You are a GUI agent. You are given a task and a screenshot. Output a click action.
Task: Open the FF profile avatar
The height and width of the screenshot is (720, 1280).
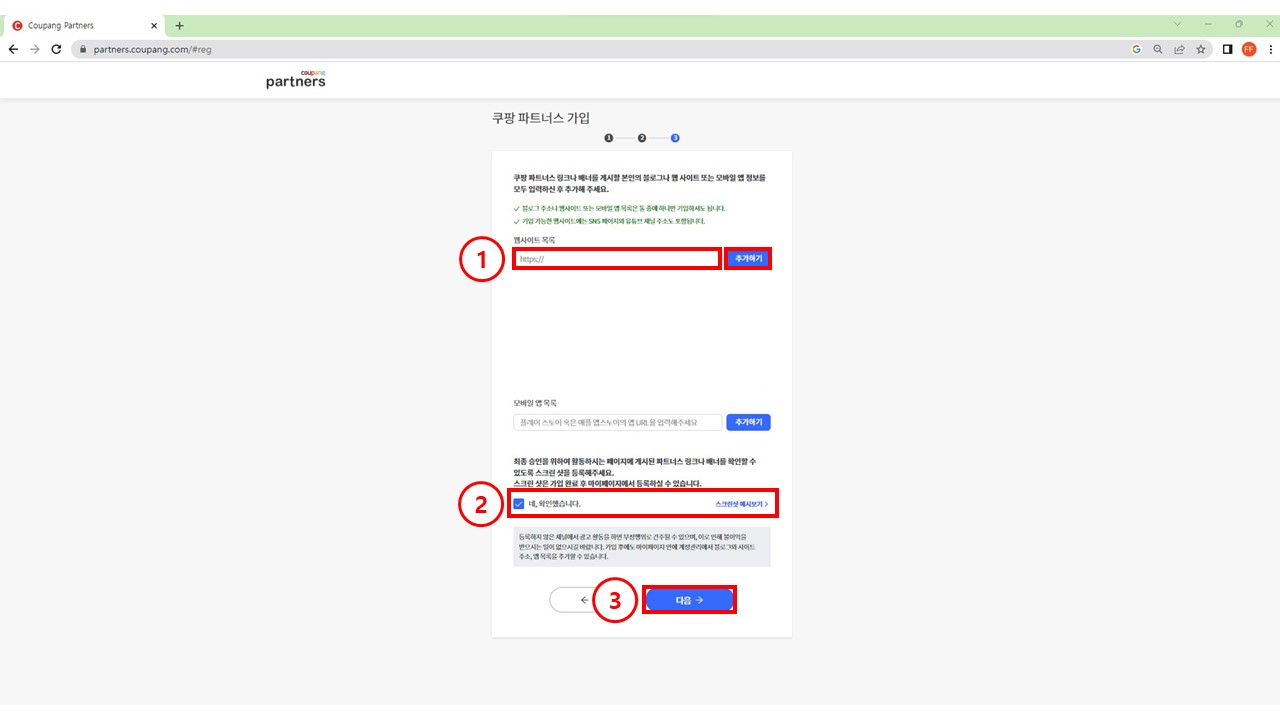tap(1249, 49)
